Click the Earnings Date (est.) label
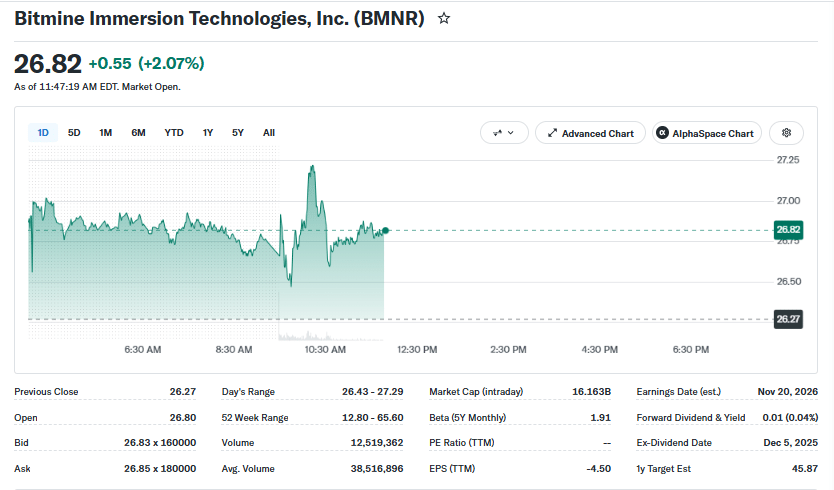Screen dimensions: 834x490 pyautogui.click(x=679, y=392)
